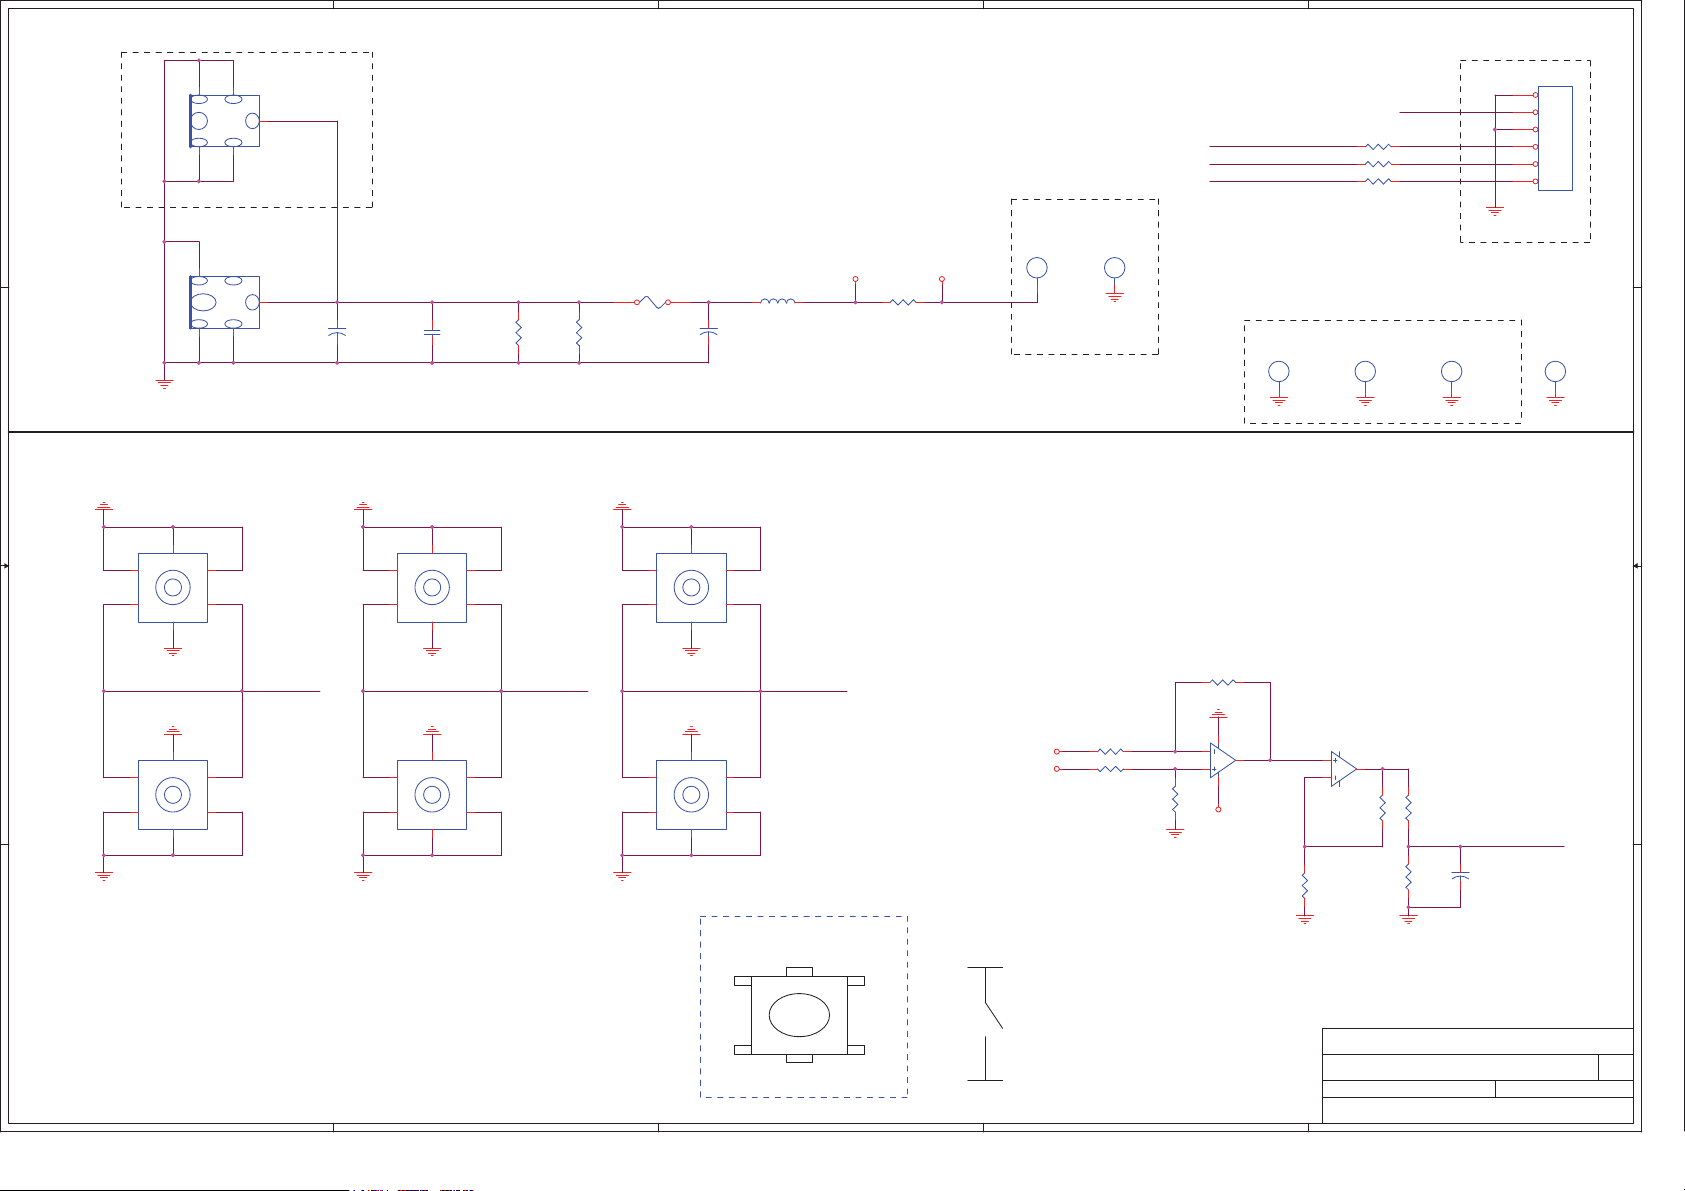Screen dimensions: 1685x1191
Task: Select the bottom resistor on the connector signal lines
Action: 1378,181
